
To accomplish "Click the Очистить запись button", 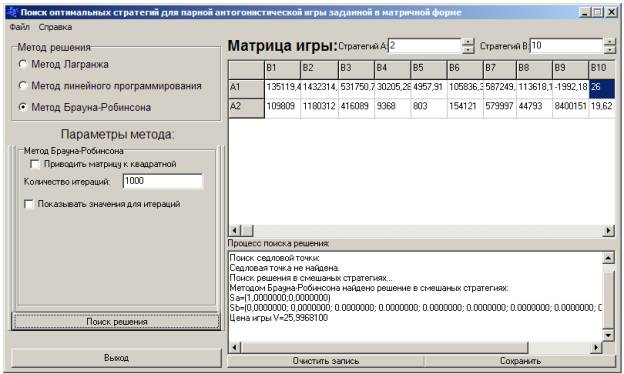I will pyautogui.click(x=326, y=361).
